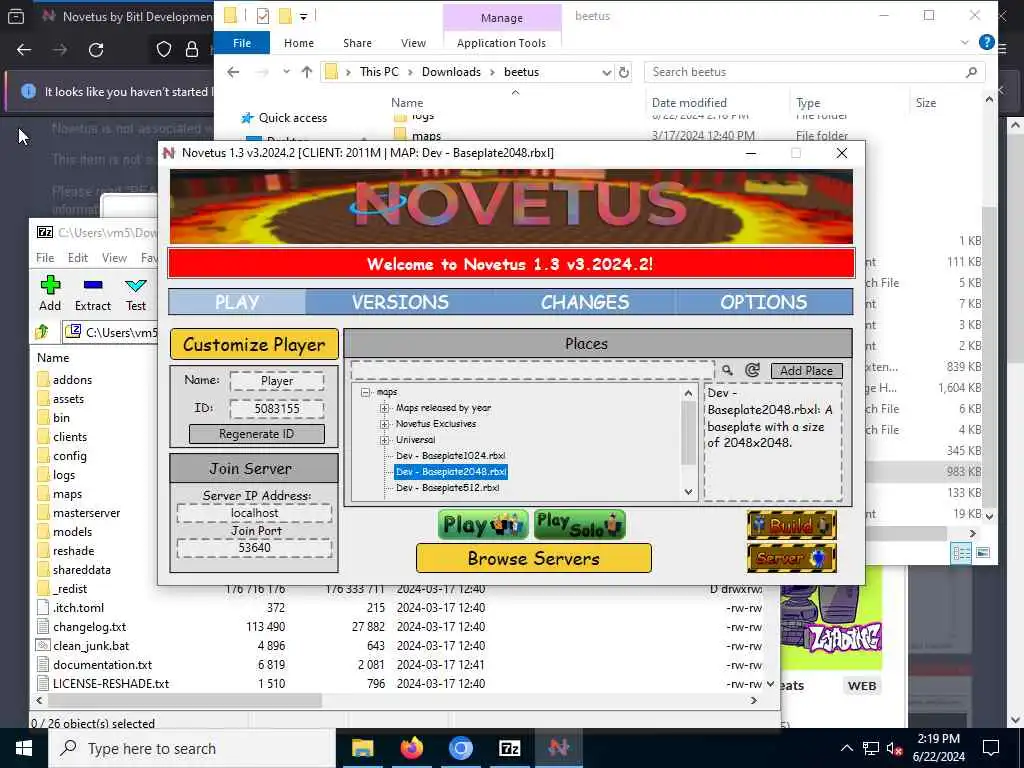Viewport: 1024px width, 768px height.
Task: Click the refresh places icon
Action: click(752, 370)
